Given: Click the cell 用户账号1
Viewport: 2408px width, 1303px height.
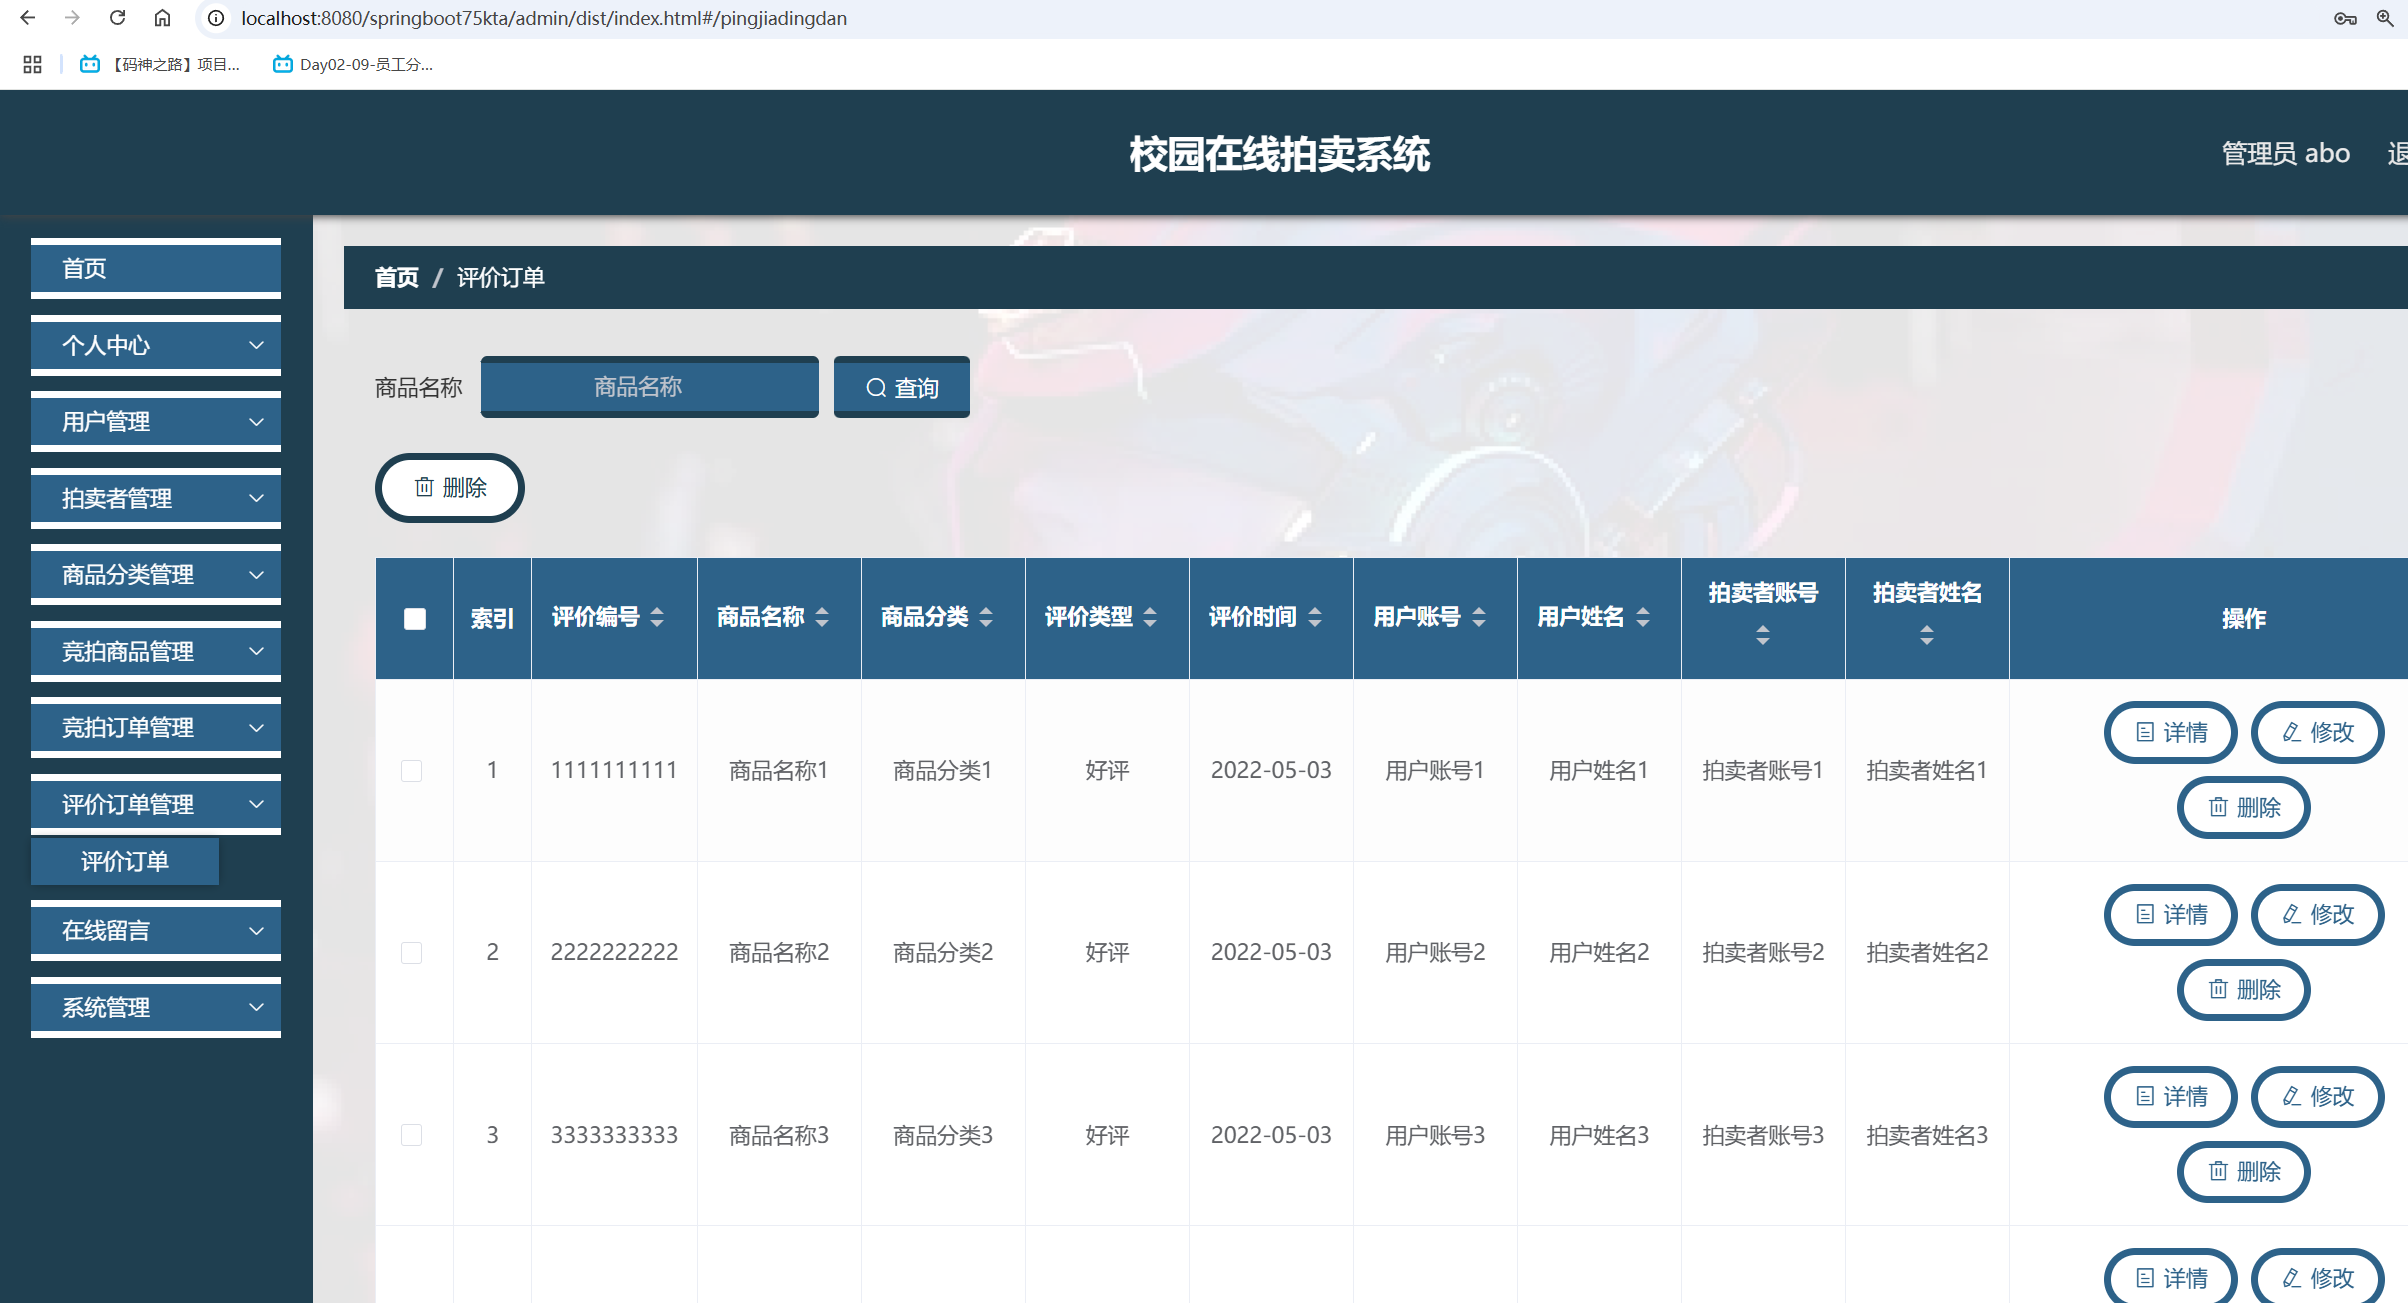Looking at the screenshot, I should [x=1435, y=770].
